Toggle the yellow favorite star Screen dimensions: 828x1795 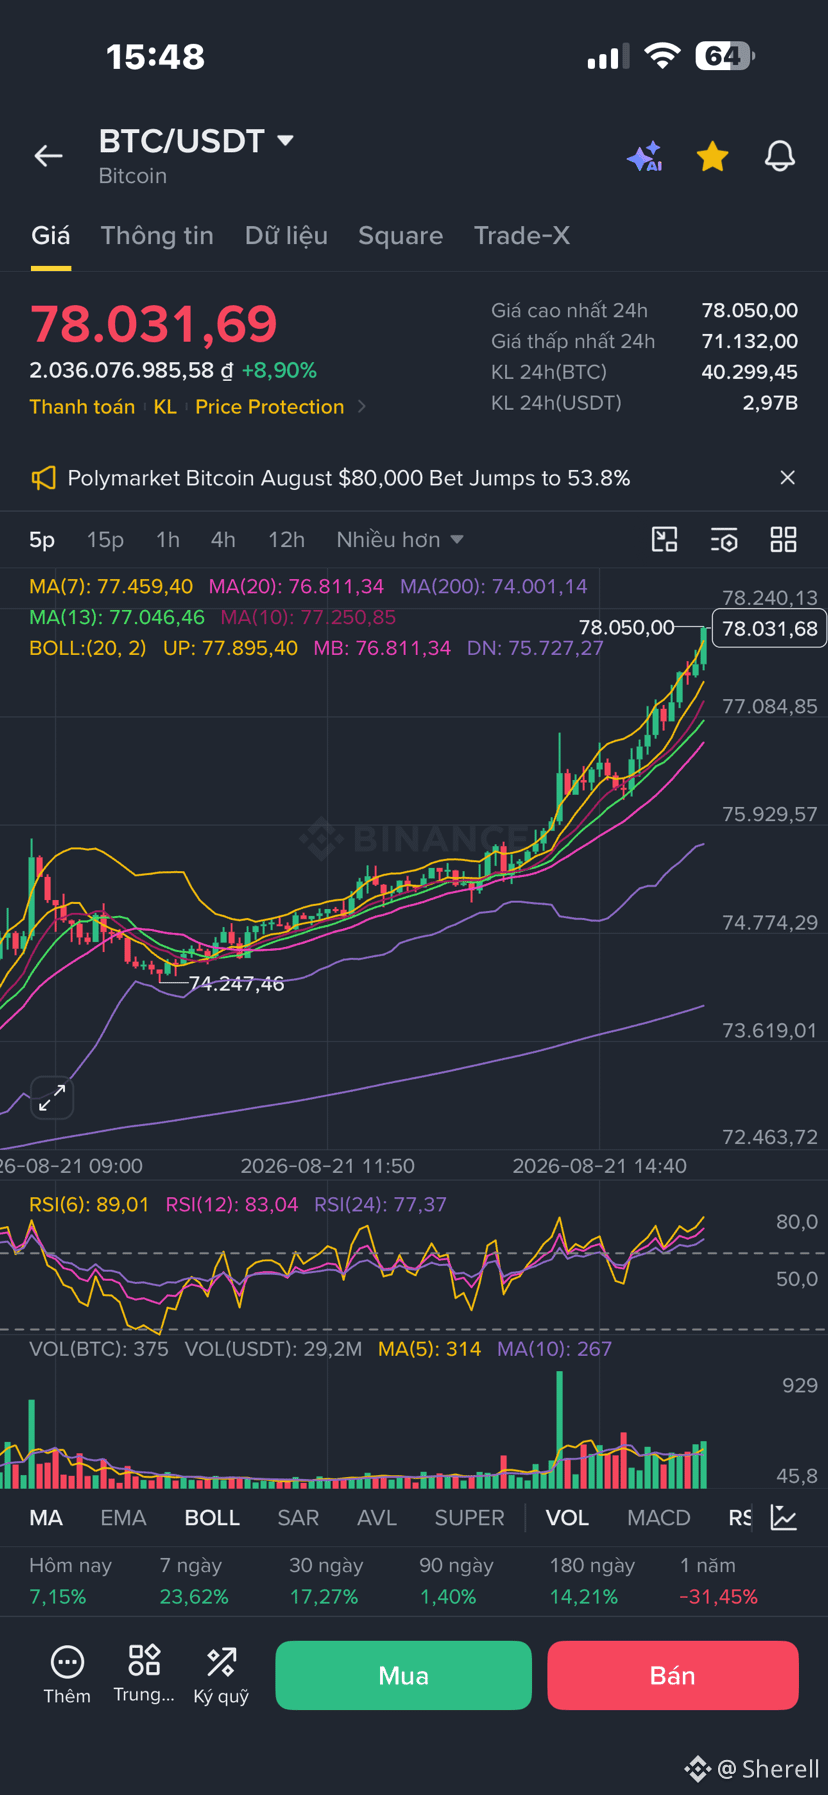click(712, 156)
